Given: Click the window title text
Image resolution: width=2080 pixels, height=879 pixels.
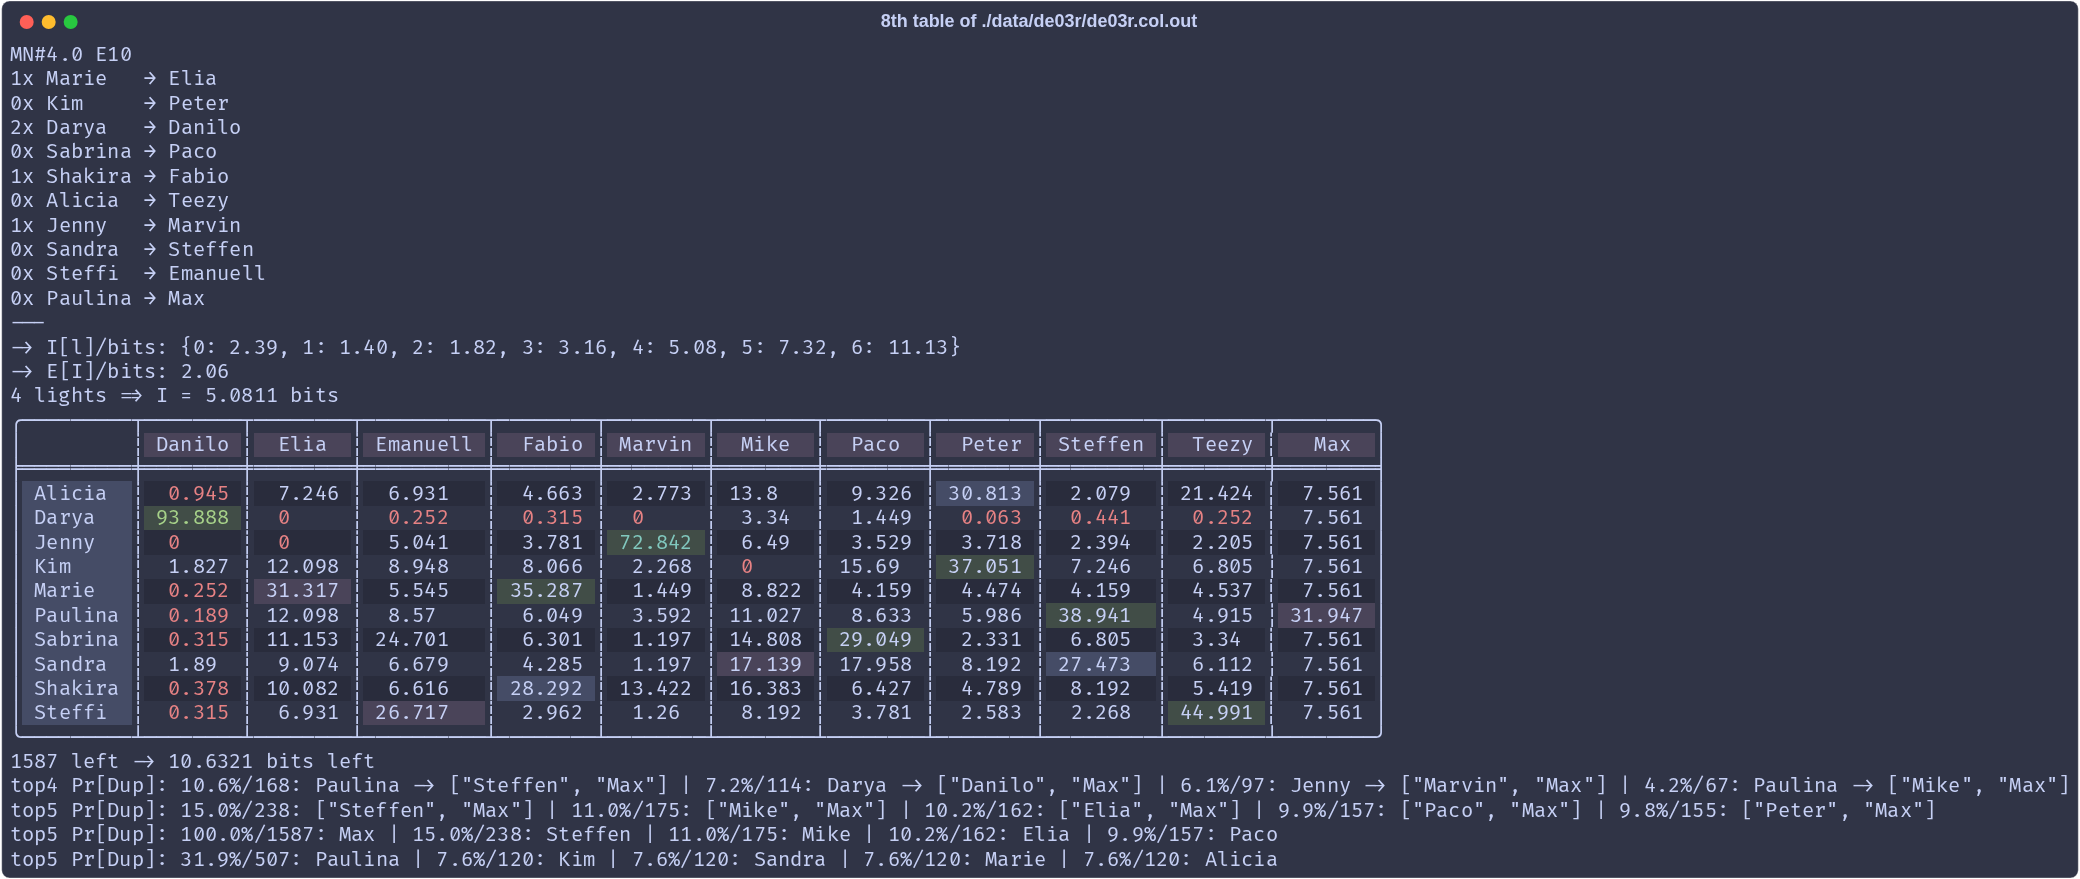Looking at the screenshot, I should point(1038,21).
